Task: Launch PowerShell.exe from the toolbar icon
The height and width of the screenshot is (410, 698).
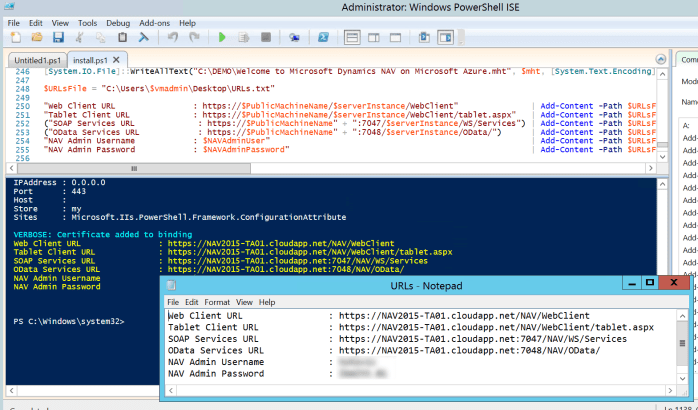Action: click(x=325, y=39)
